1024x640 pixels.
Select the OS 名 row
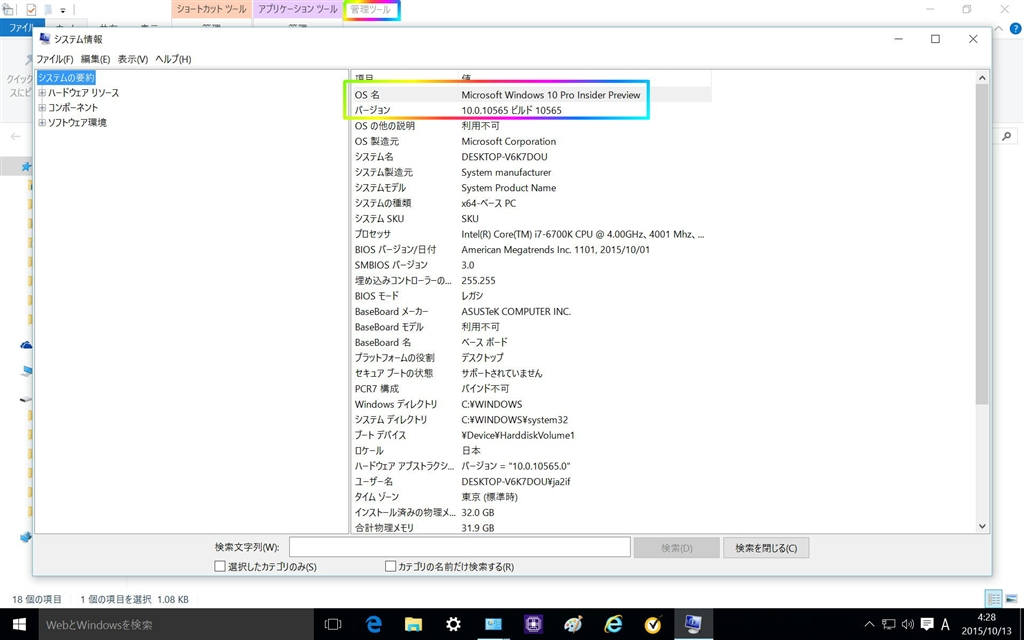[531, 95]
